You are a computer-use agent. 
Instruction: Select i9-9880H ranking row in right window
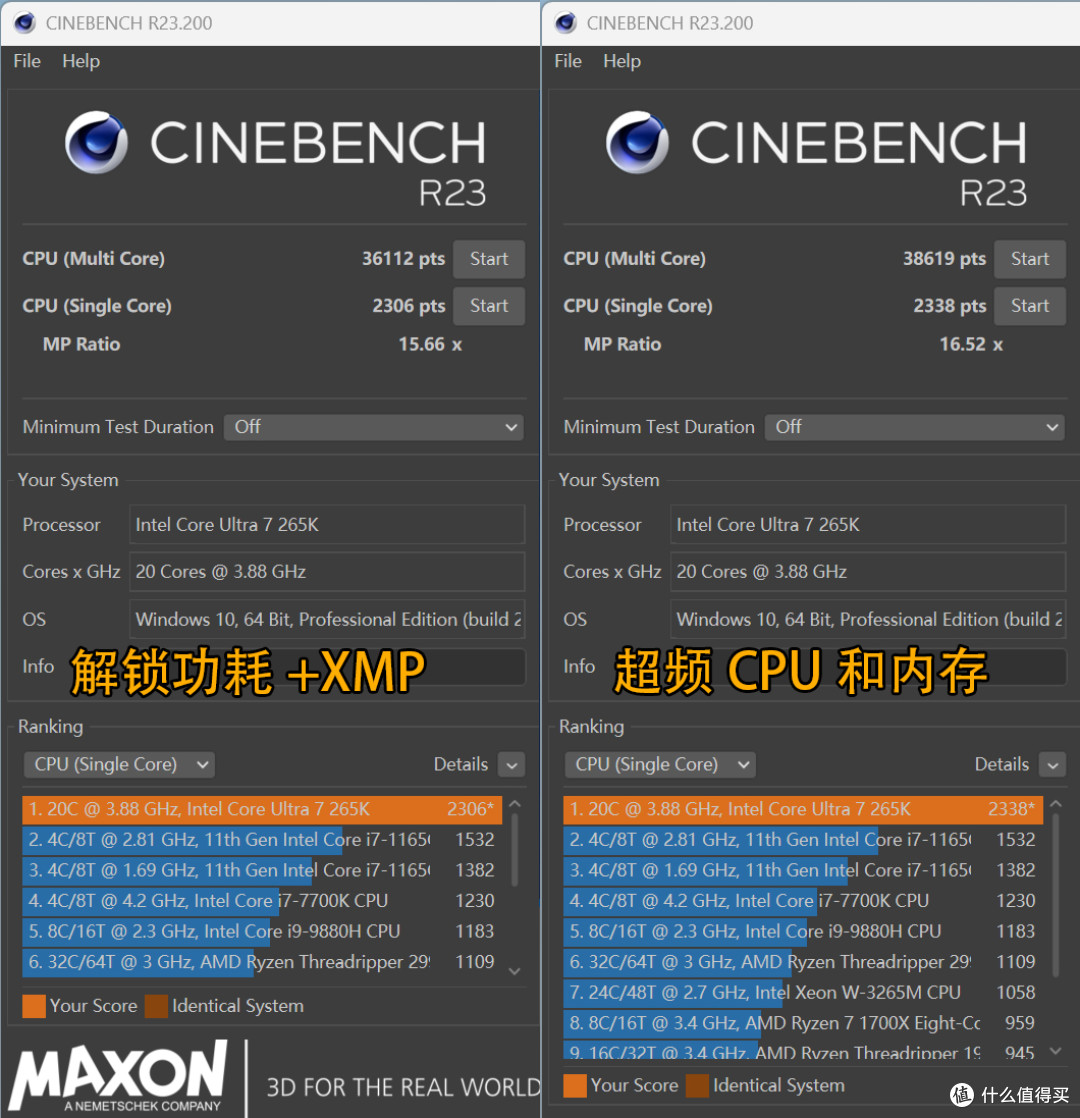click(x=803, y=932)
